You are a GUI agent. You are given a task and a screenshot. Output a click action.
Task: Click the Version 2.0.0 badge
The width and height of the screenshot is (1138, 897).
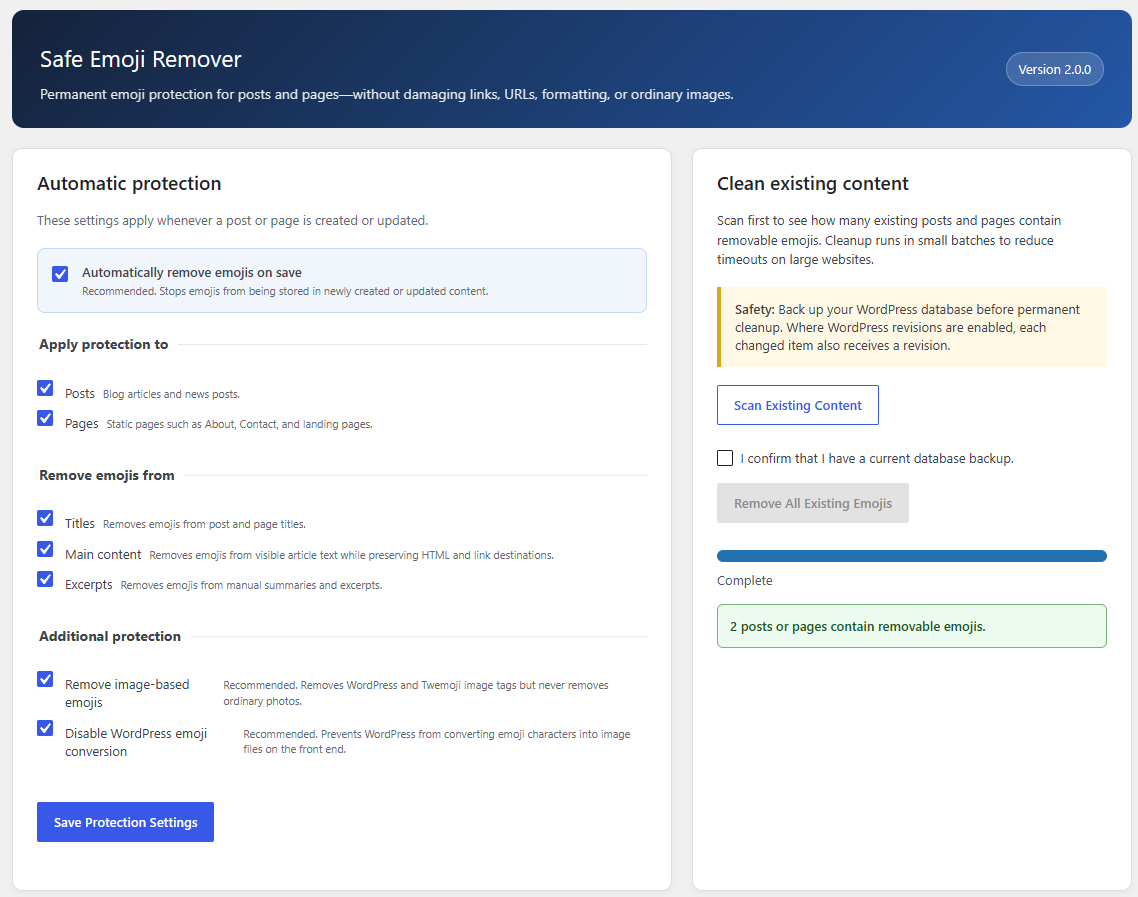(x=1055, y=70)
